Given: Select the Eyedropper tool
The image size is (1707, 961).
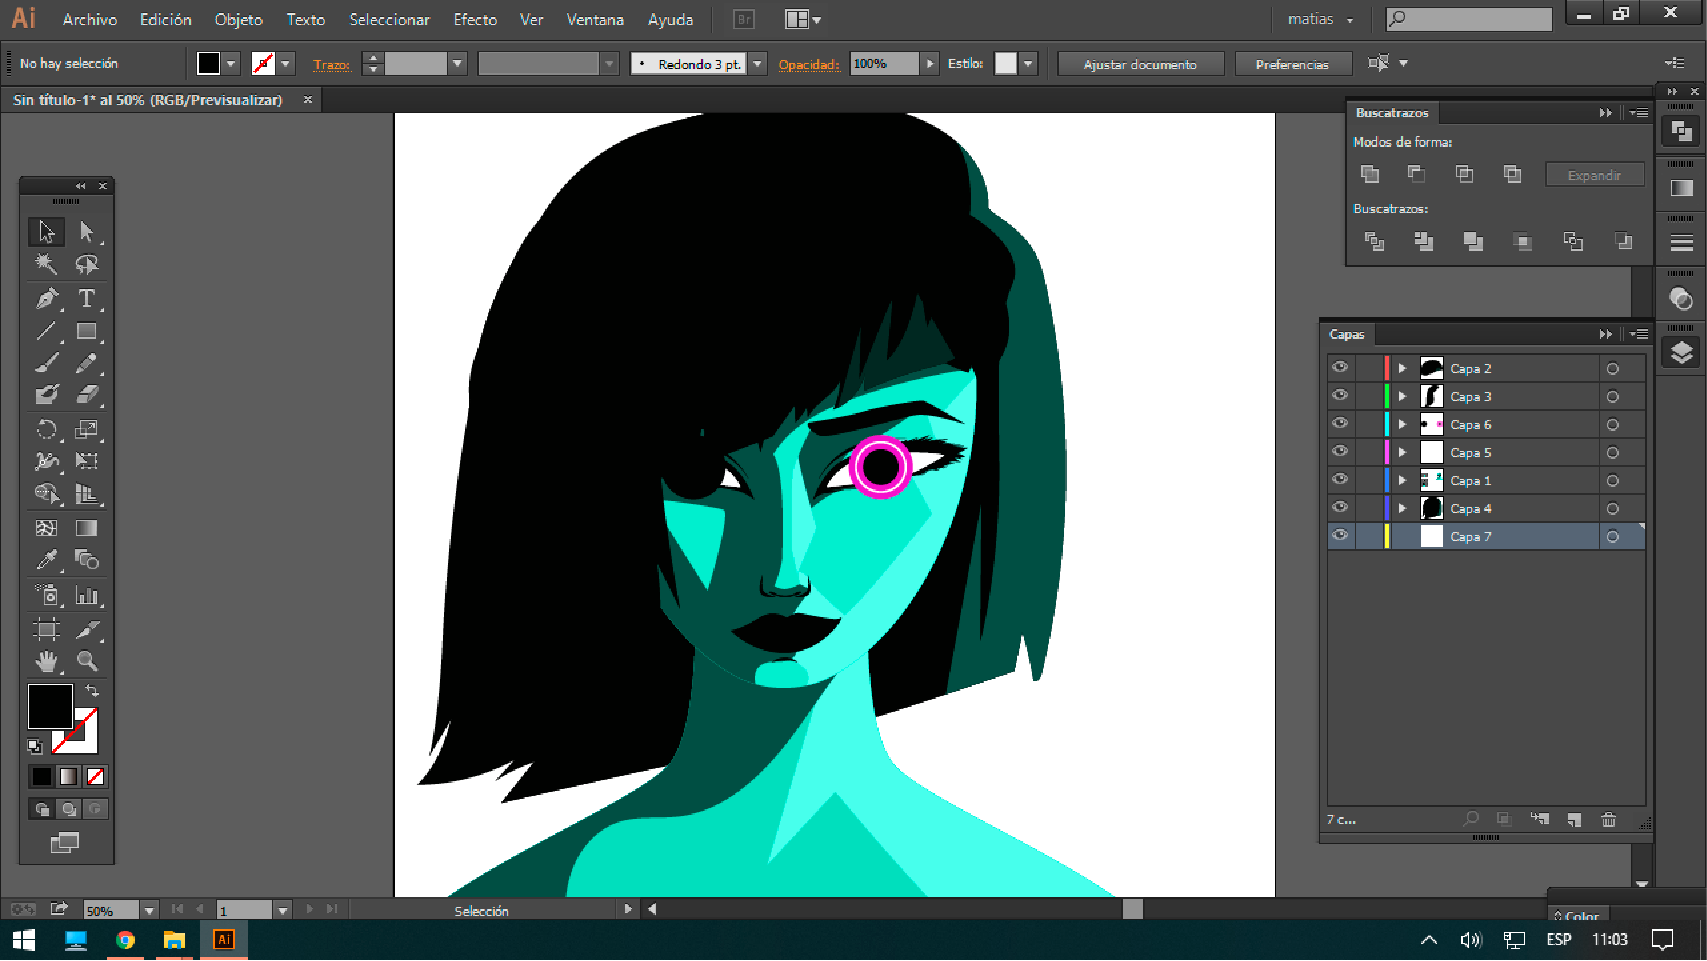Looking at the screenshot, I should tap(46, 560).
